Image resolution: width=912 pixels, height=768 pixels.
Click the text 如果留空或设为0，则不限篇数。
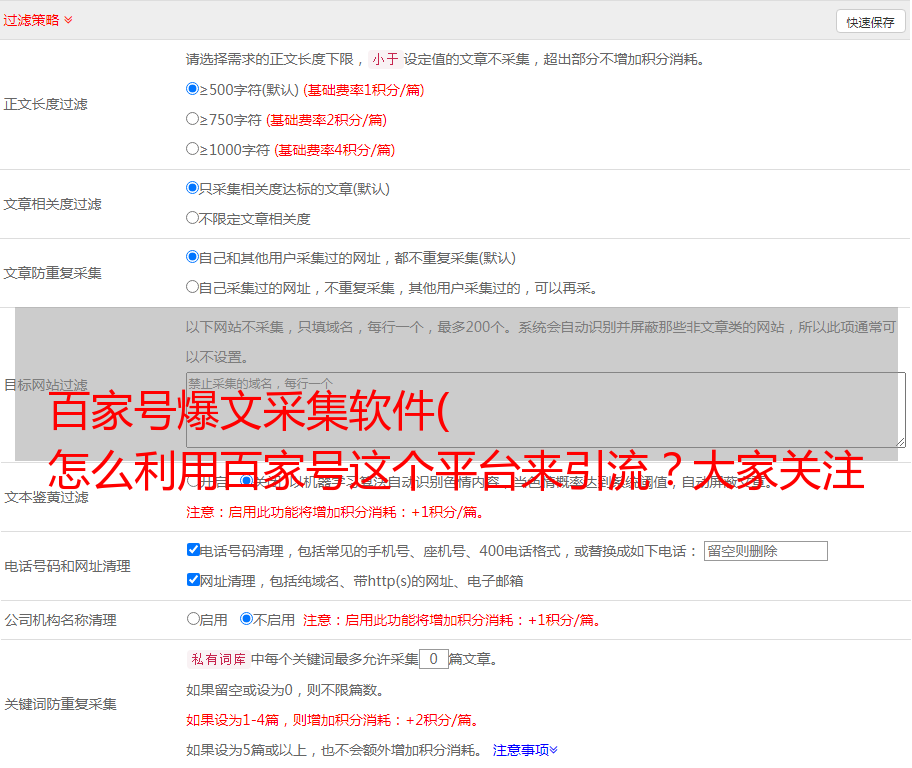point(285,690)
